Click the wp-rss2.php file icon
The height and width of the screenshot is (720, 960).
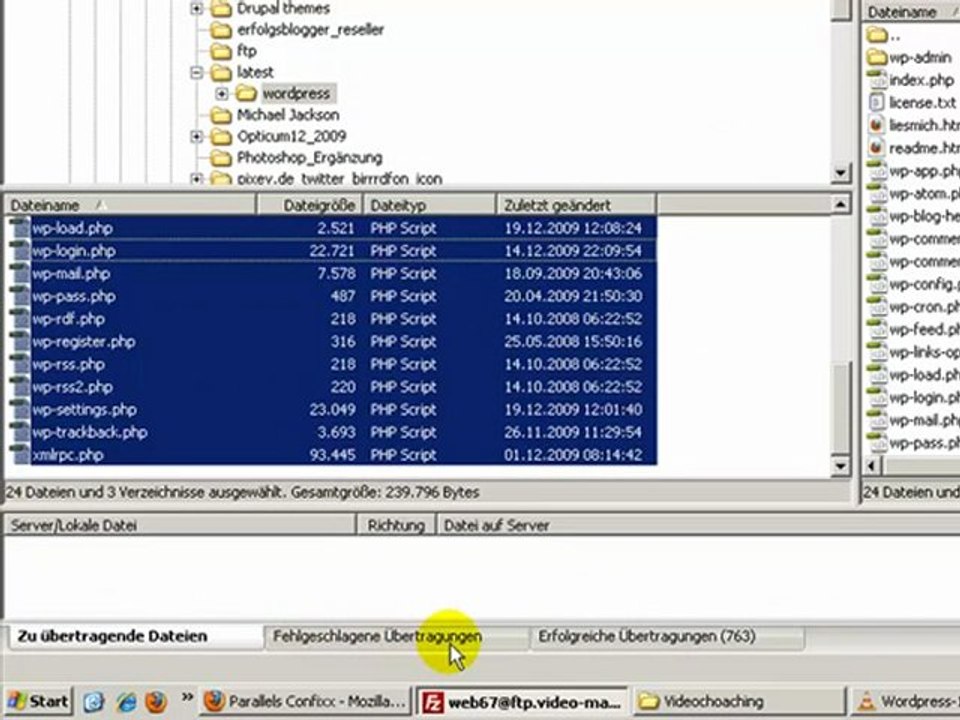pos(20,386)
